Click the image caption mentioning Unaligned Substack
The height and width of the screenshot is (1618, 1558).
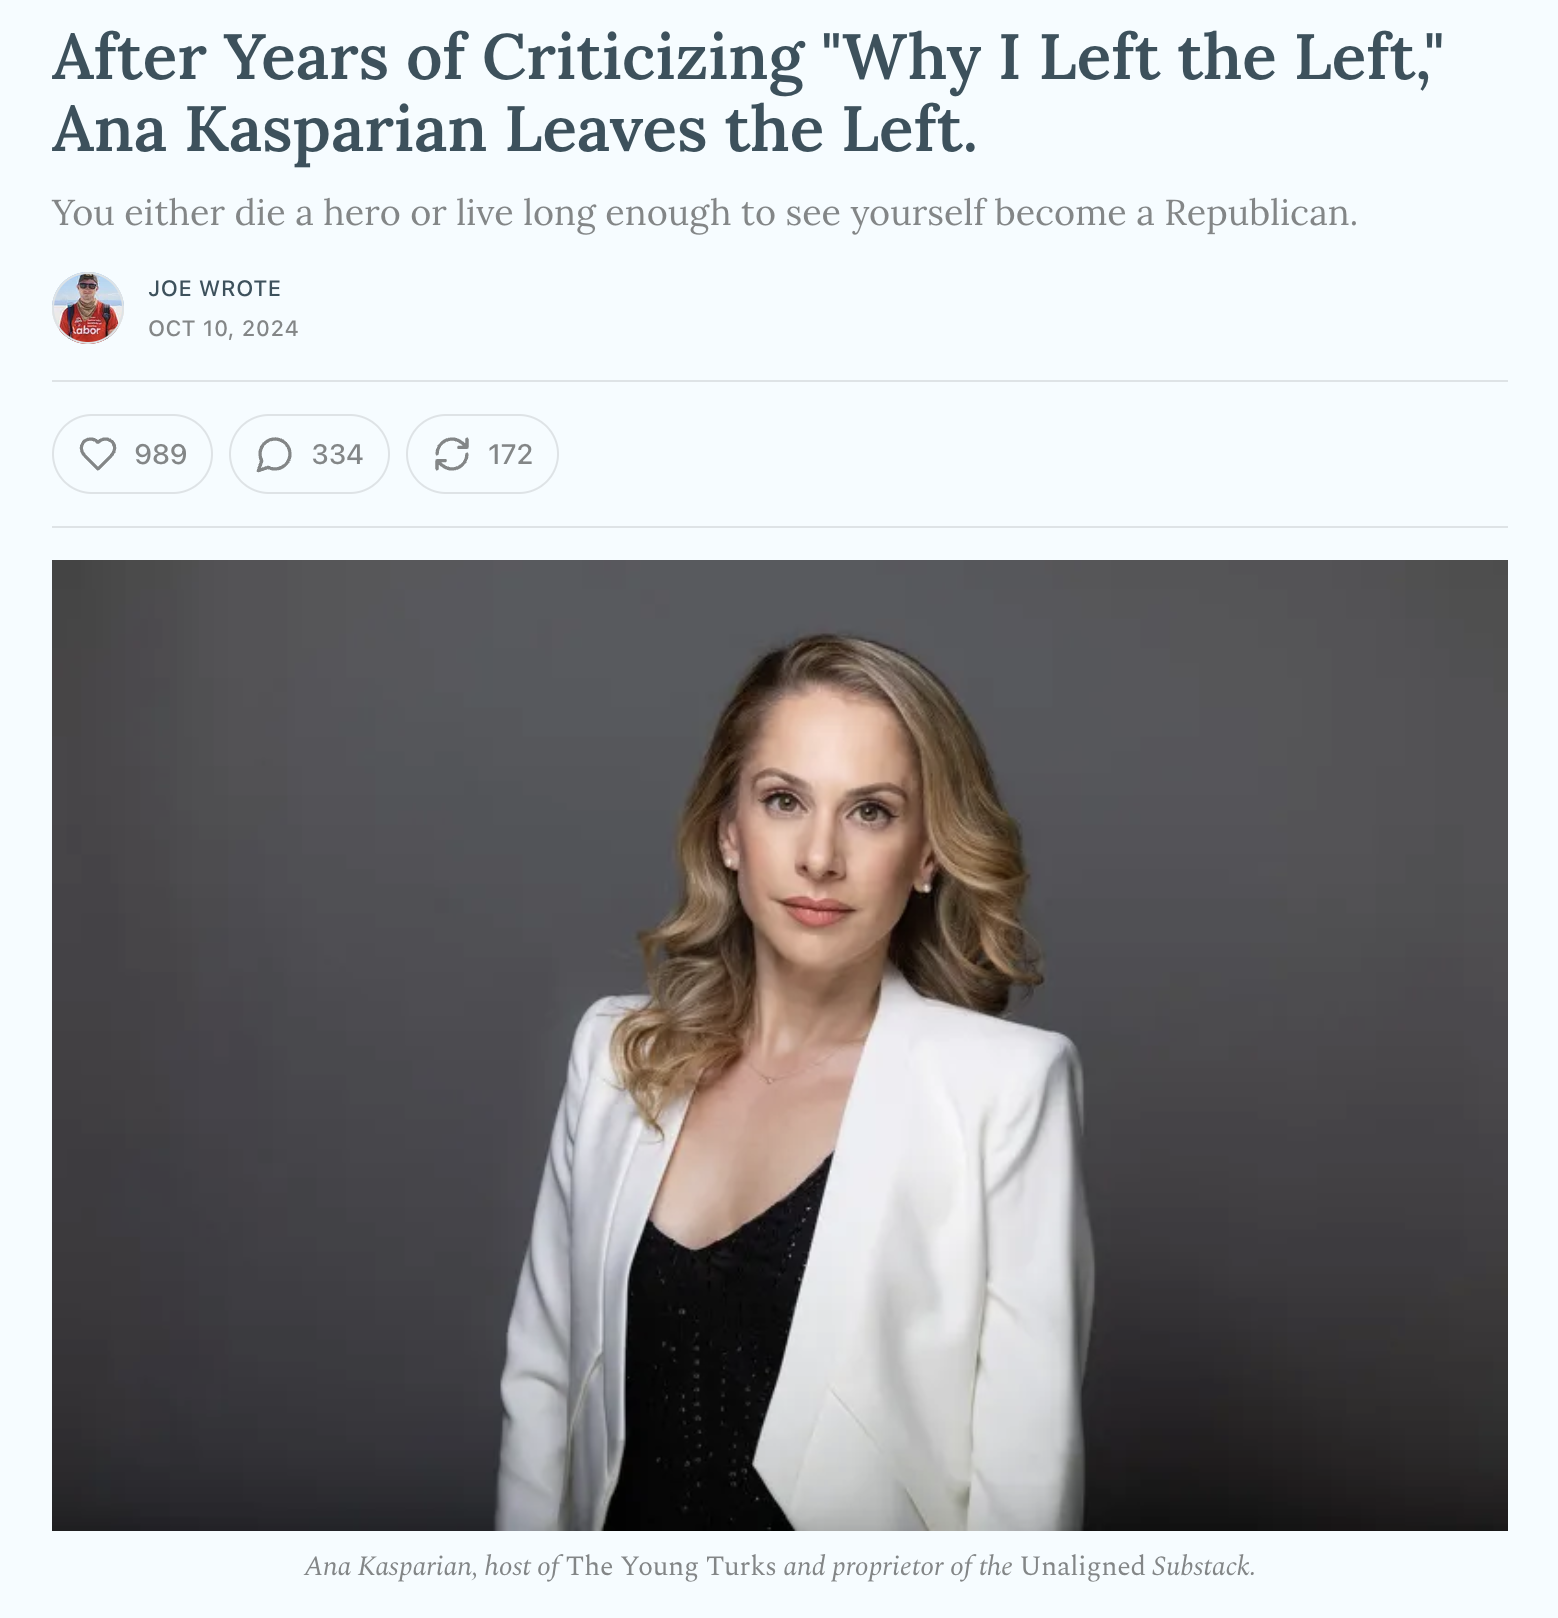tap(779, 1566)
